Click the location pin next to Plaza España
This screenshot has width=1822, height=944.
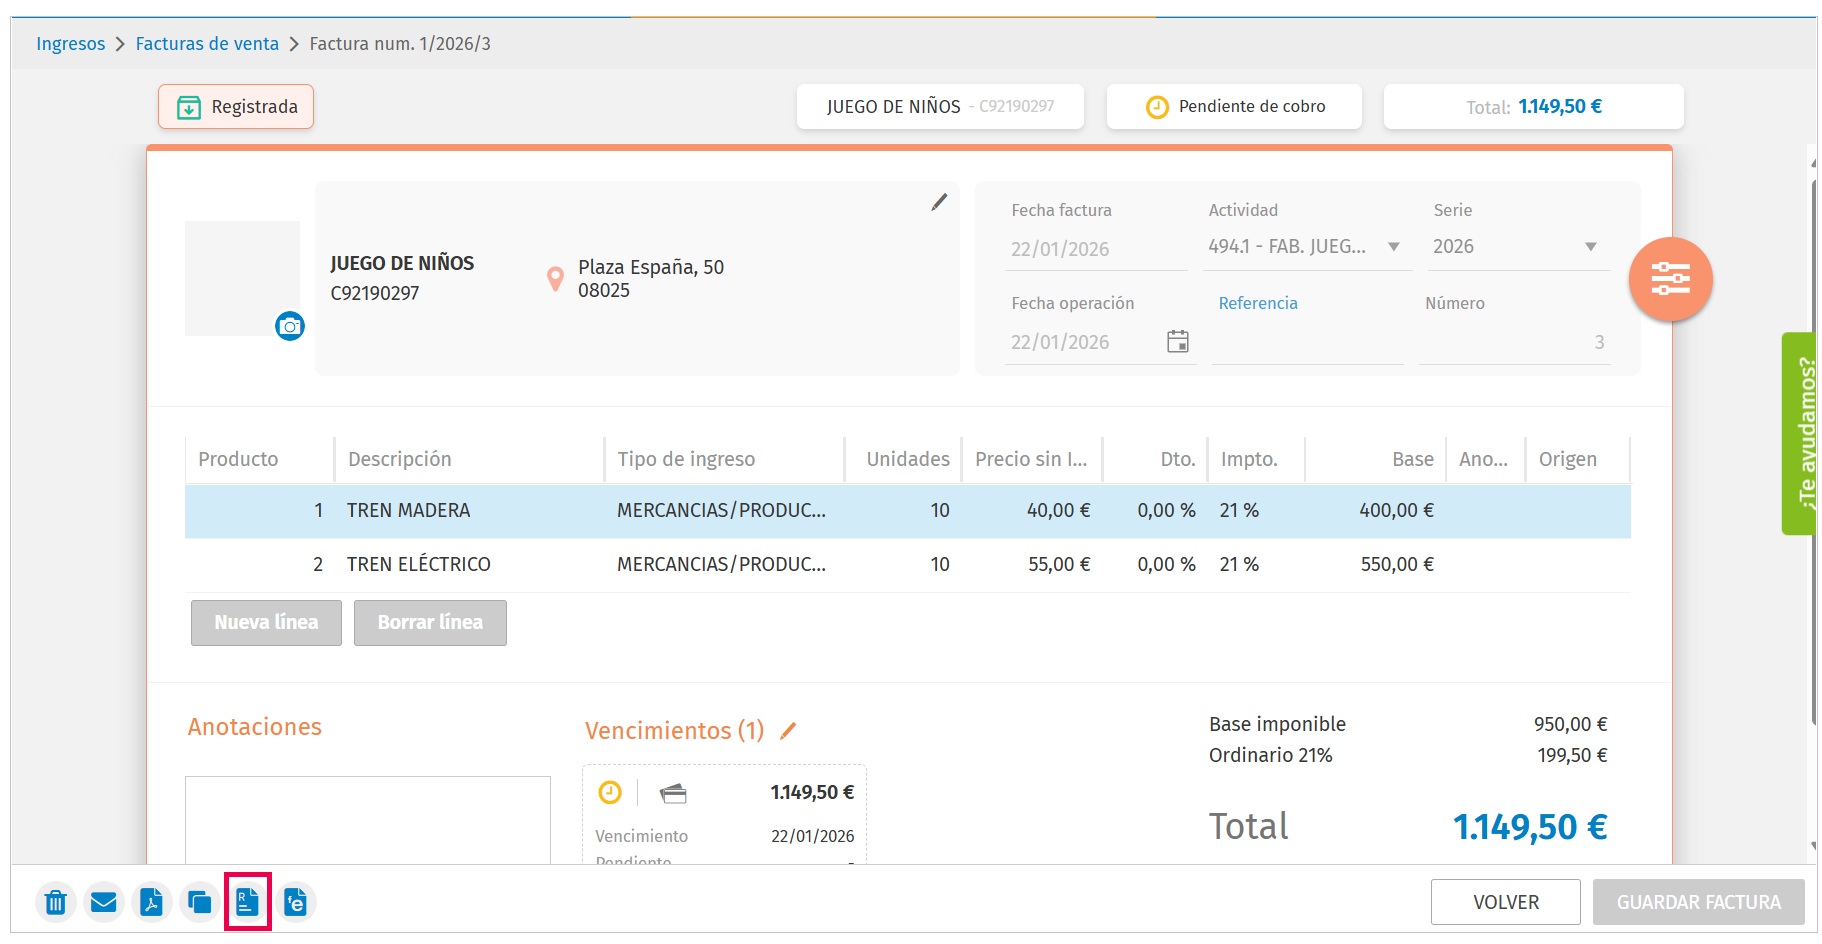pyautogui.click(x=555, y=279)
